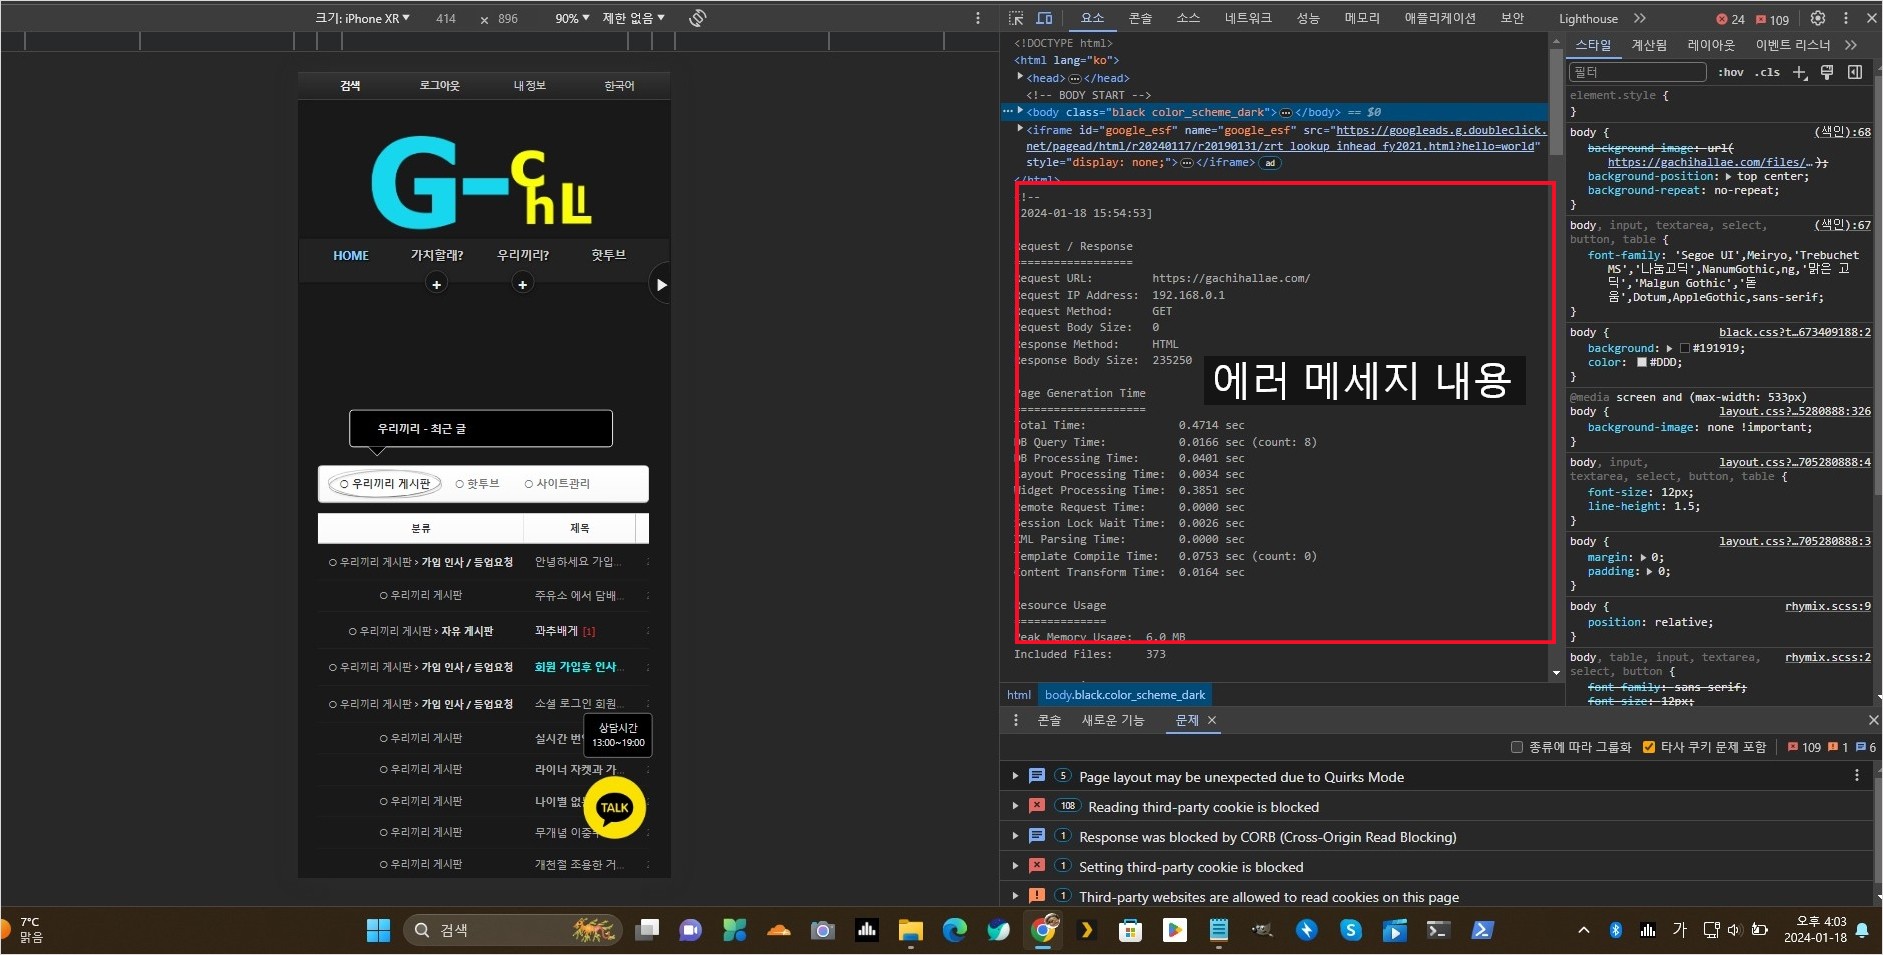Toggle the device toolbar icon
Screen dimensions: 1883x955
[x=1044, y=18]
